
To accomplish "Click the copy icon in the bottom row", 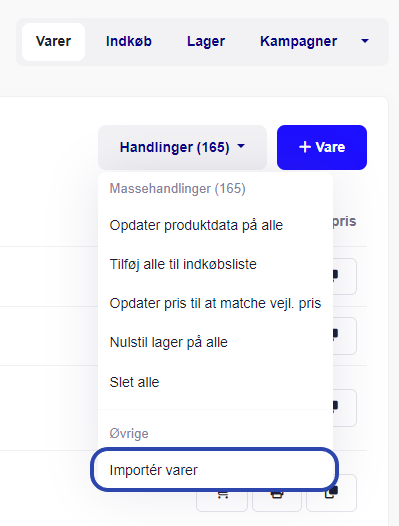I will 331,493.
